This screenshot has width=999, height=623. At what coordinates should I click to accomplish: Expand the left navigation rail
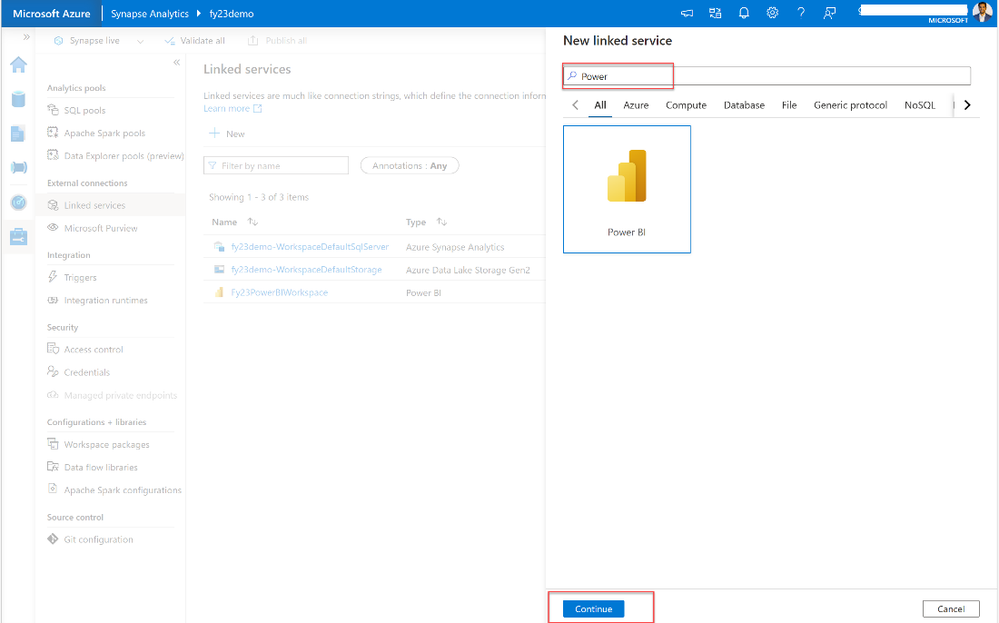pyautogui.click(x=26, y=37)
